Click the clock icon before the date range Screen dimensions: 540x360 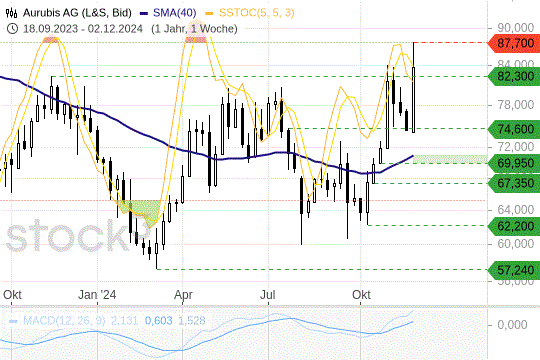[12, 29]
